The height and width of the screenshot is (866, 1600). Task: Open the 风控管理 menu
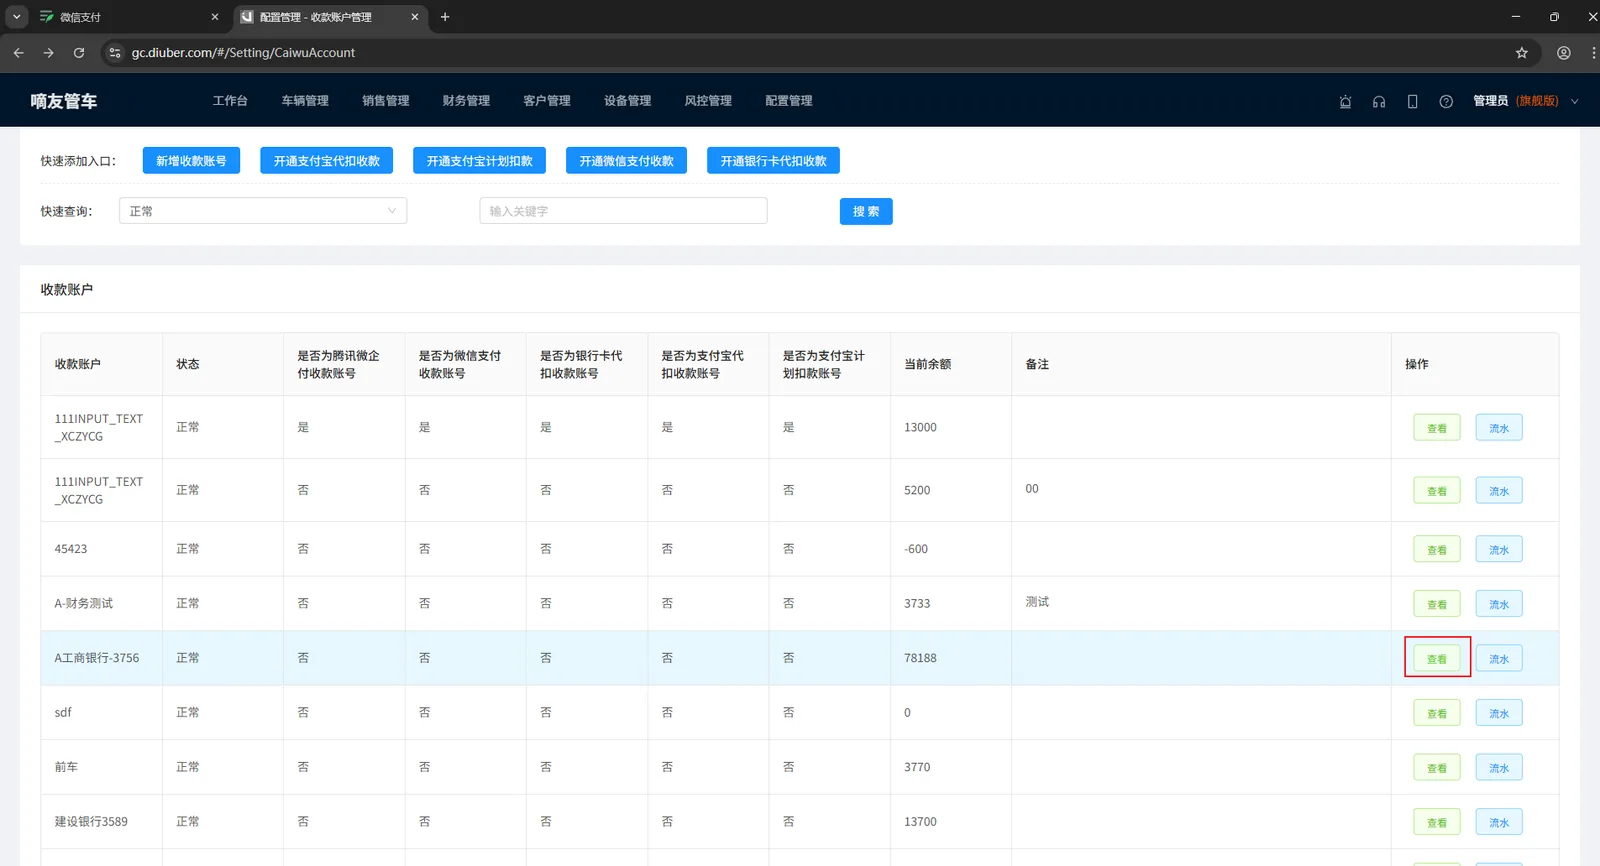708,101
